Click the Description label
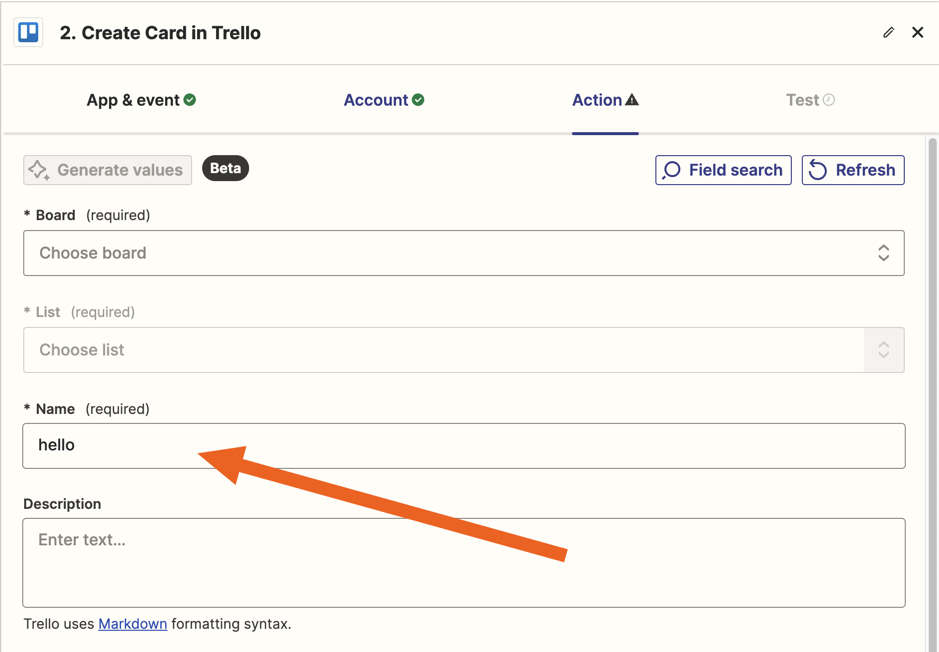This screenshot has width=939, height=652. pos(62,504)
